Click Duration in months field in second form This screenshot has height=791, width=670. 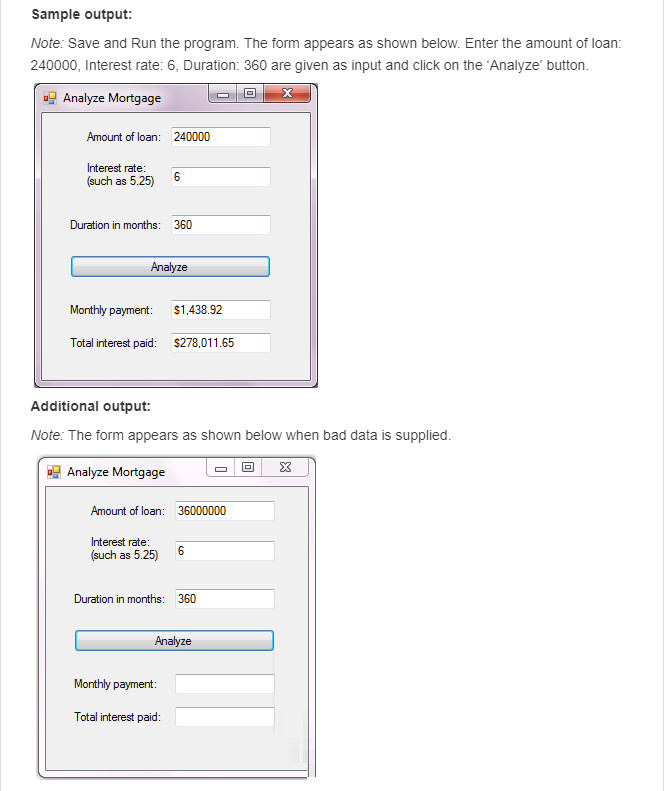[x=225, y=599]
